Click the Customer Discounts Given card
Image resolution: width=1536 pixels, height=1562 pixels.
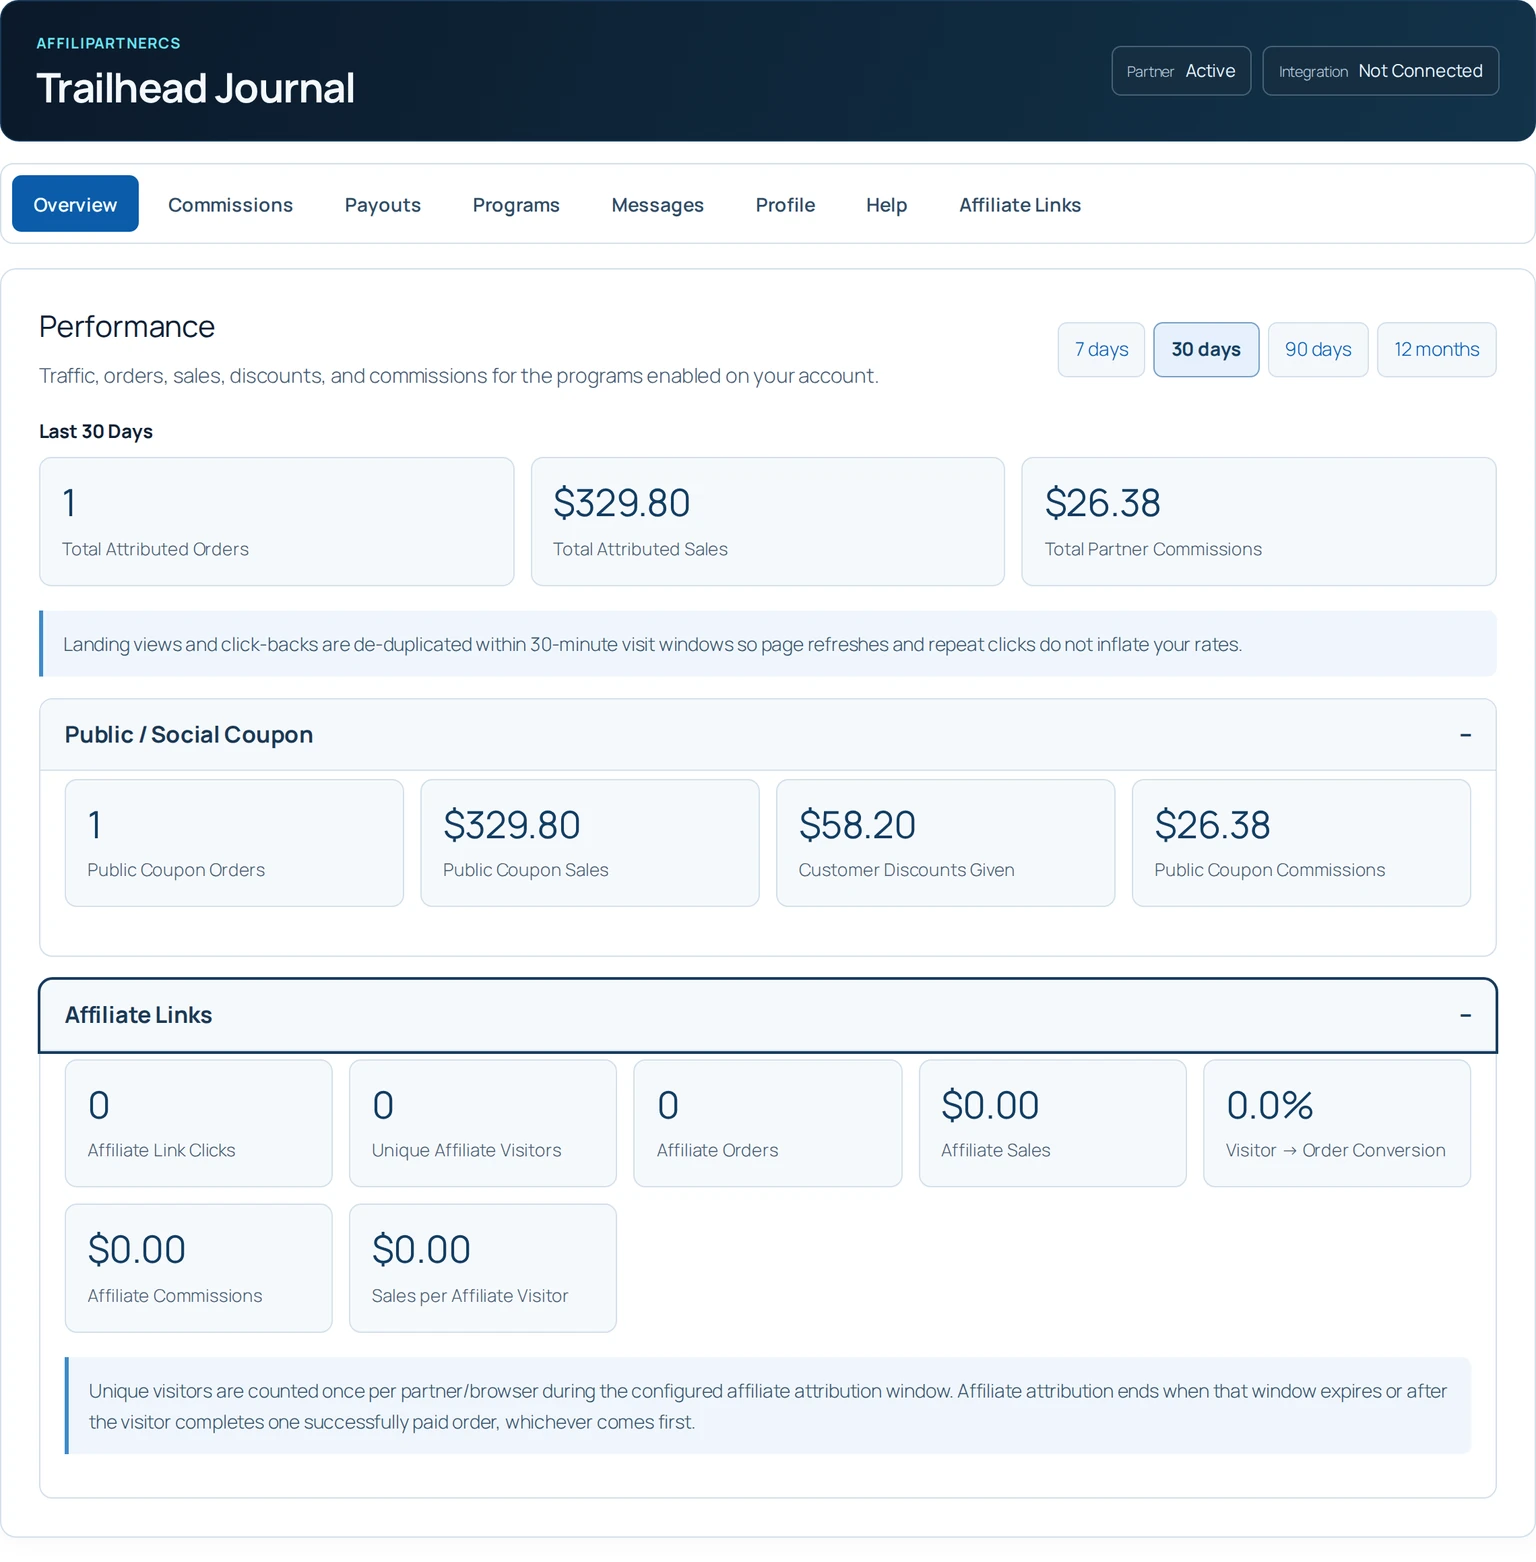pos(945,843)
